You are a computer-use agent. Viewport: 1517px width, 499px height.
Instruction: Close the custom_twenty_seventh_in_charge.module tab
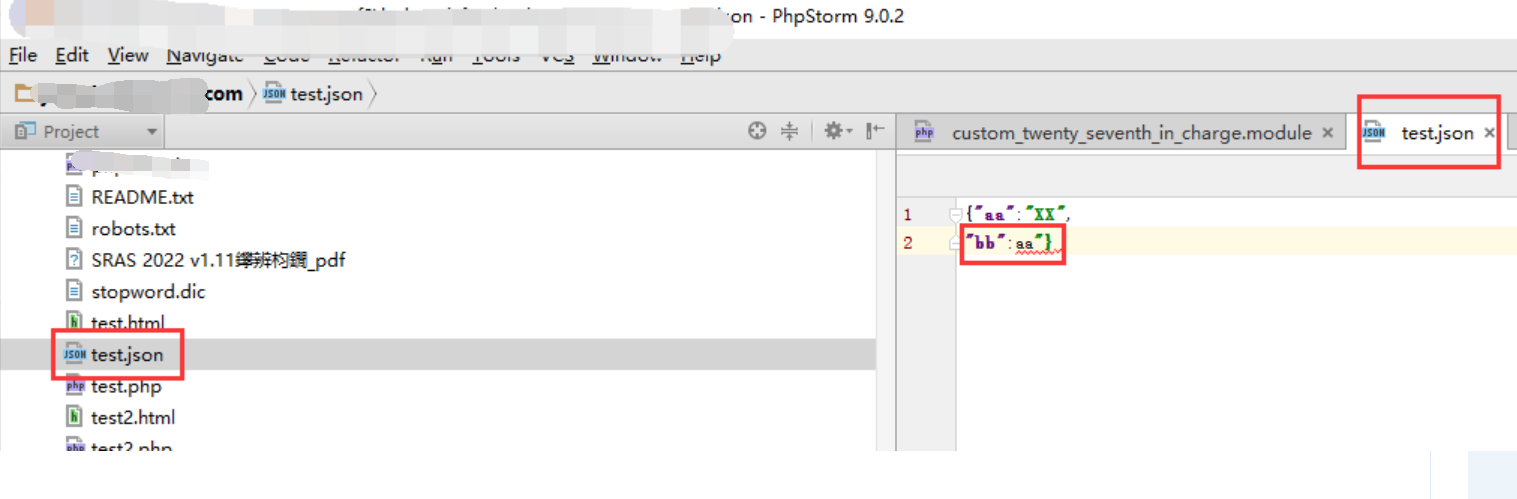[x=1327, y=133]
